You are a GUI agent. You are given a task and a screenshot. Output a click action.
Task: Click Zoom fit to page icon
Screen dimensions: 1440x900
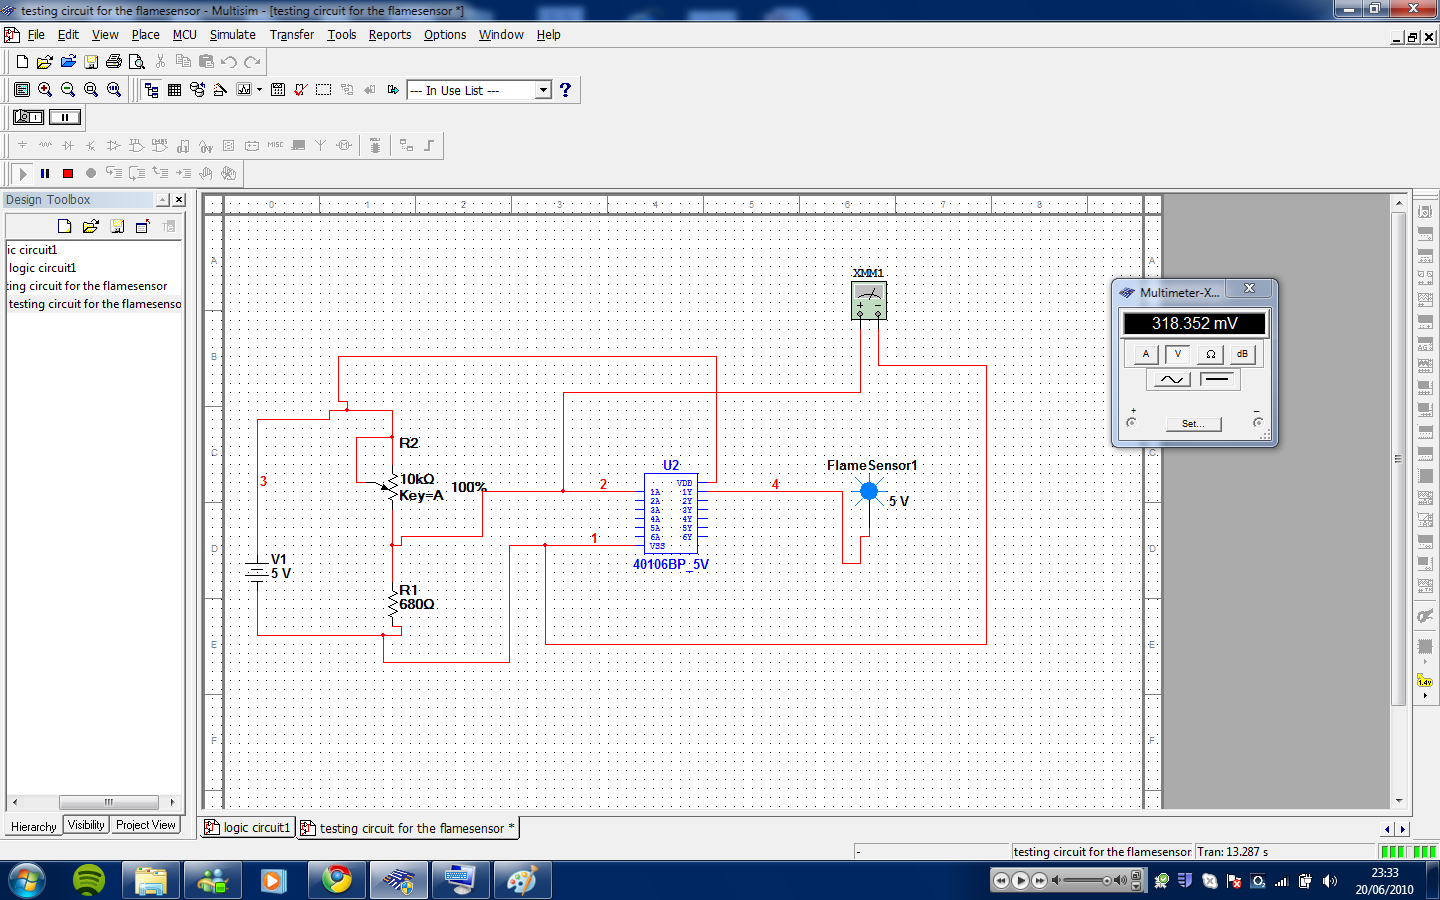coord(114,90)
